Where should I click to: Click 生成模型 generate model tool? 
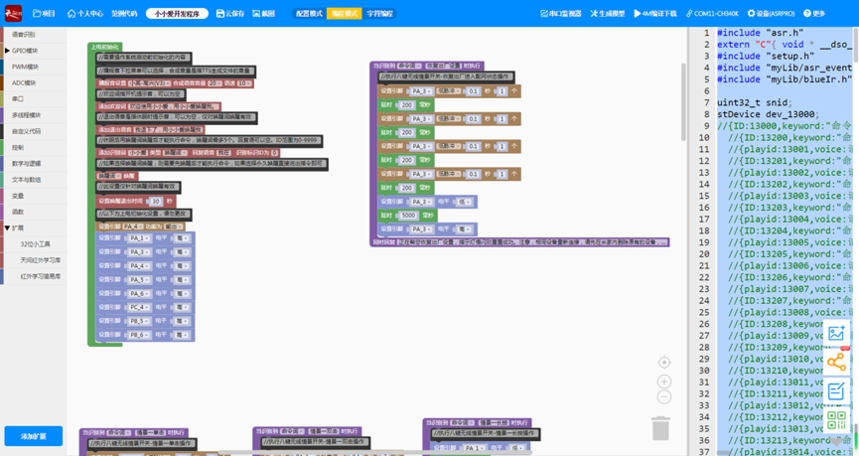[608, 13]
